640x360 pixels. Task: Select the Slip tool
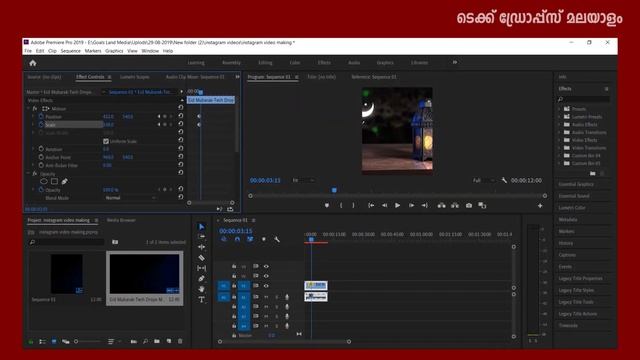click(202, 268)
